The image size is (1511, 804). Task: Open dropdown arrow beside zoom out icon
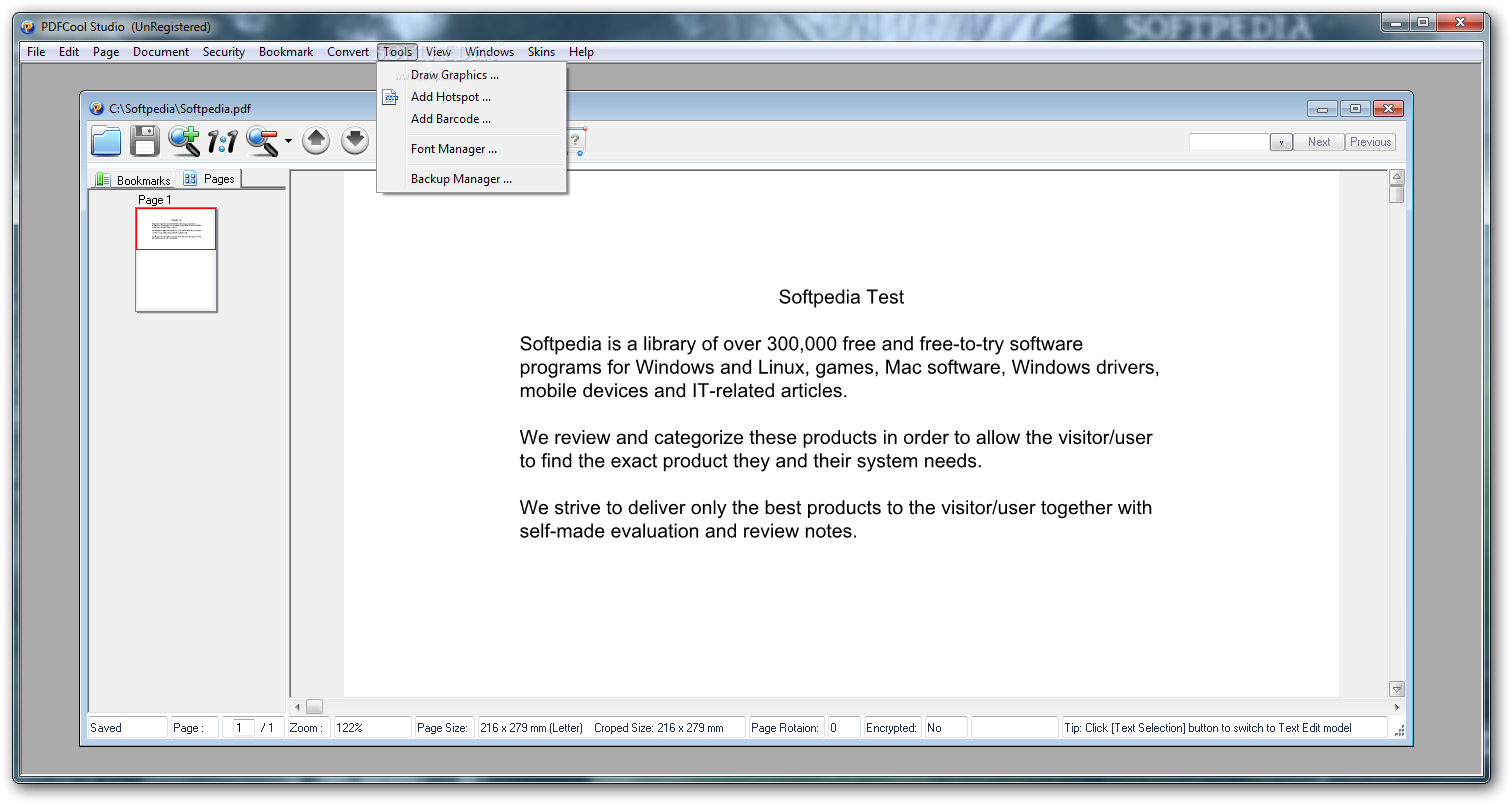tap(288, 141)
